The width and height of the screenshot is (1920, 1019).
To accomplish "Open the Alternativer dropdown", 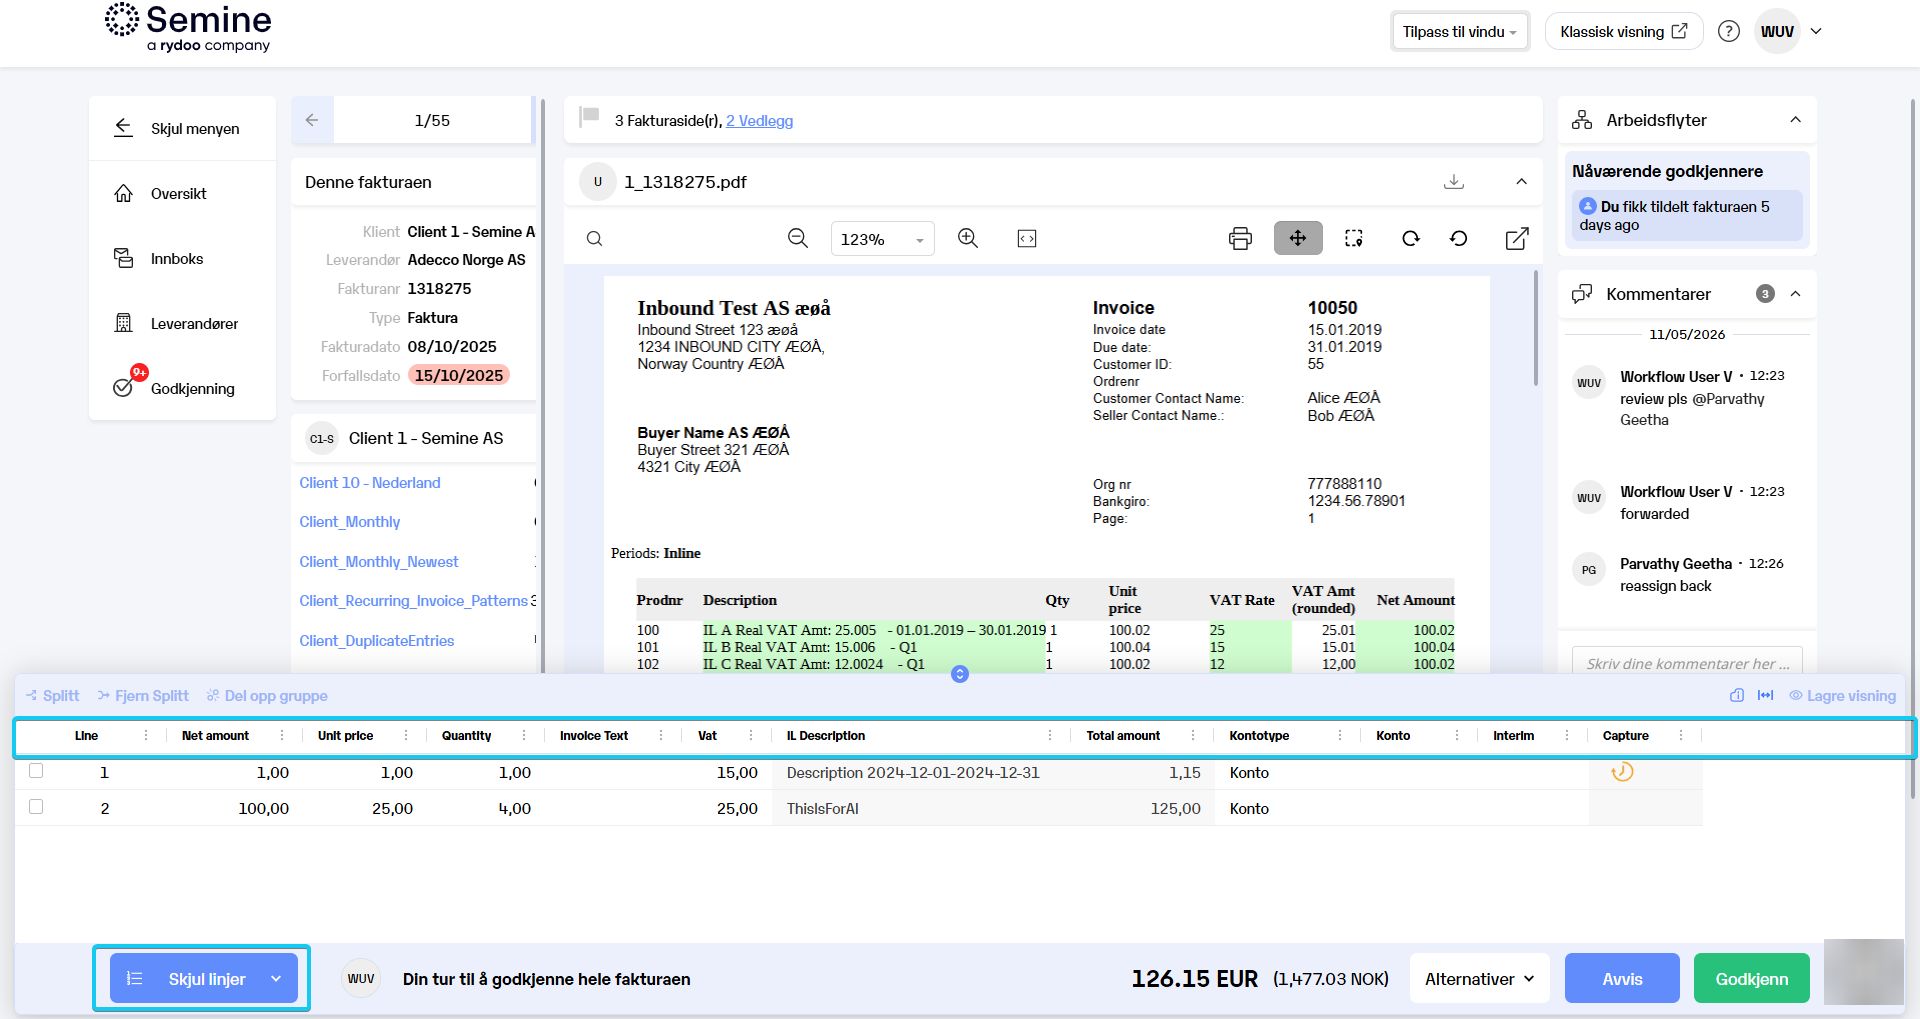I will tap(1479, 979).
